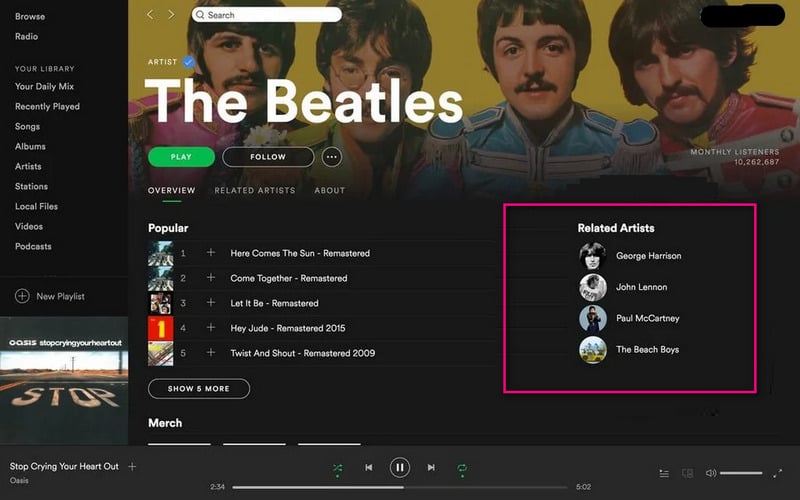Adjust the volume slider
This screenshot has width=800, height=500.
click(x=741, y=473)
